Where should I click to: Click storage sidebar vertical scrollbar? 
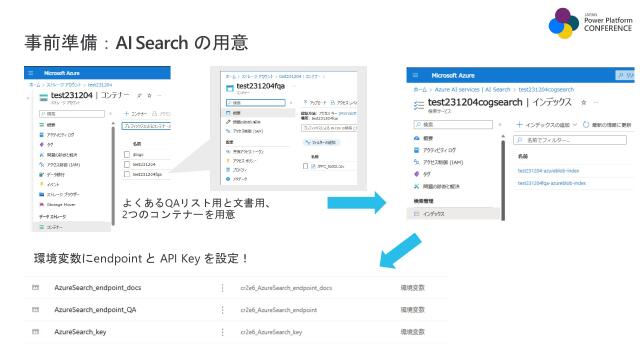pyautogui.click(x=113, y=176)
